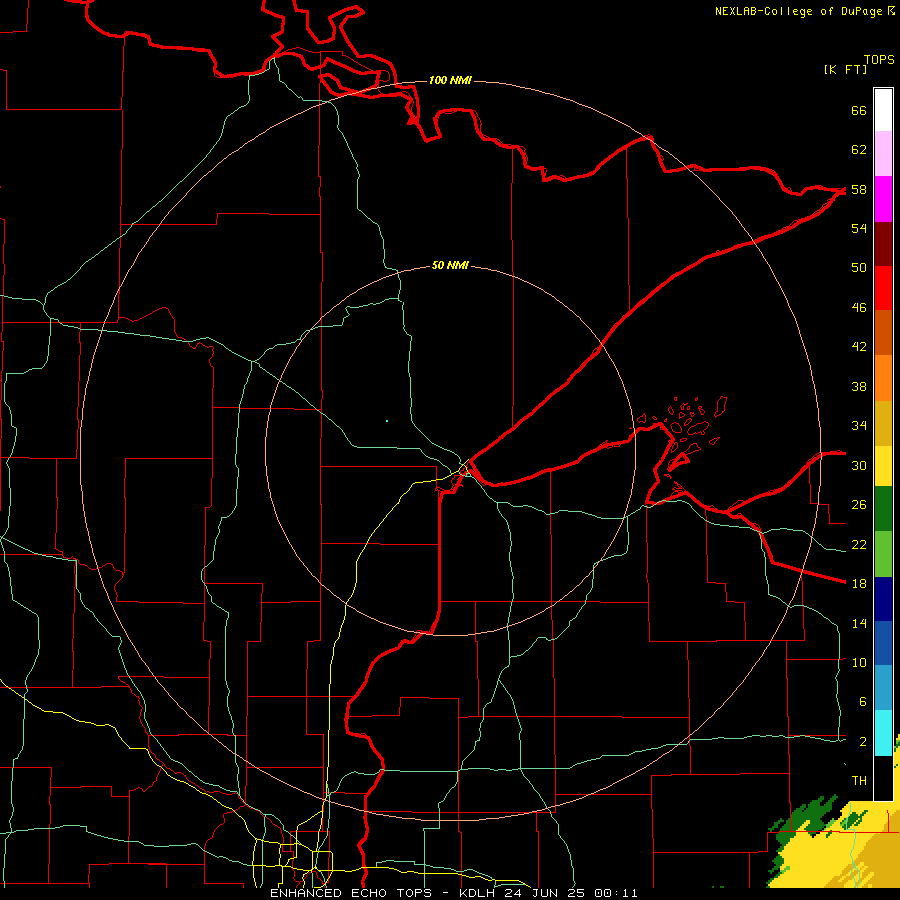Pick the light green legend swatch
This screenshot has width=900, height=900.
pyautogui.click(x=883, y=554)
